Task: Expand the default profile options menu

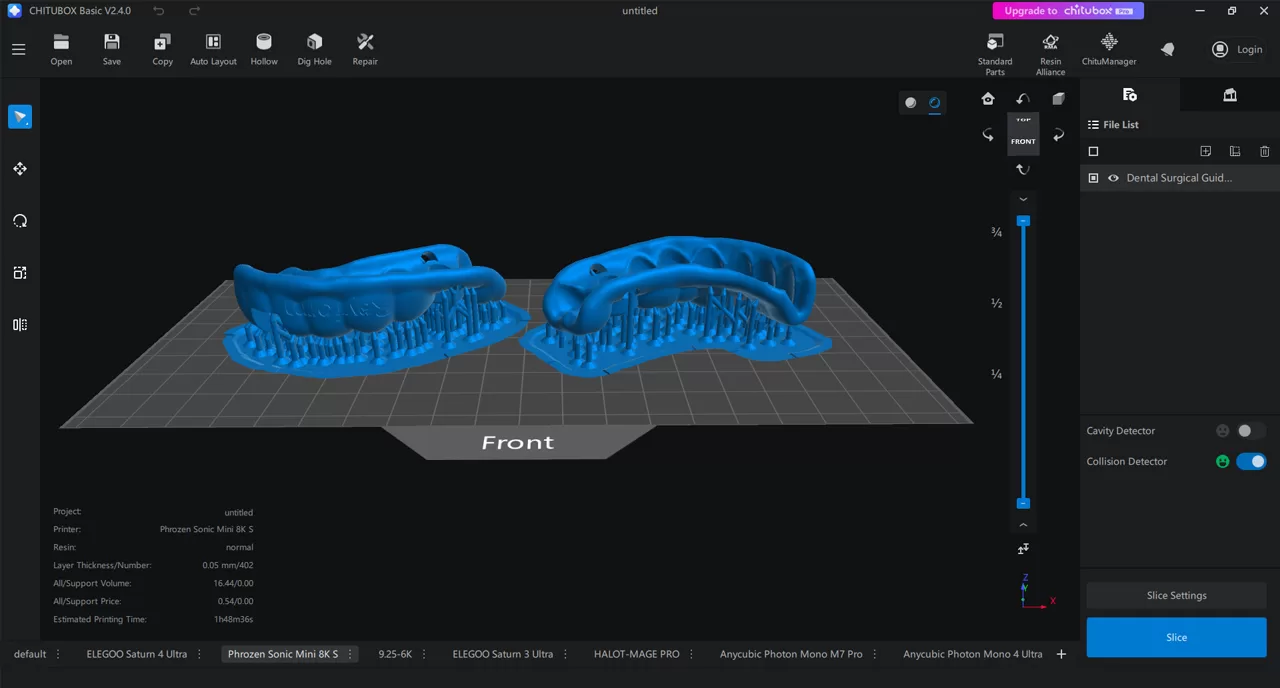Action: tap(57, 653)
